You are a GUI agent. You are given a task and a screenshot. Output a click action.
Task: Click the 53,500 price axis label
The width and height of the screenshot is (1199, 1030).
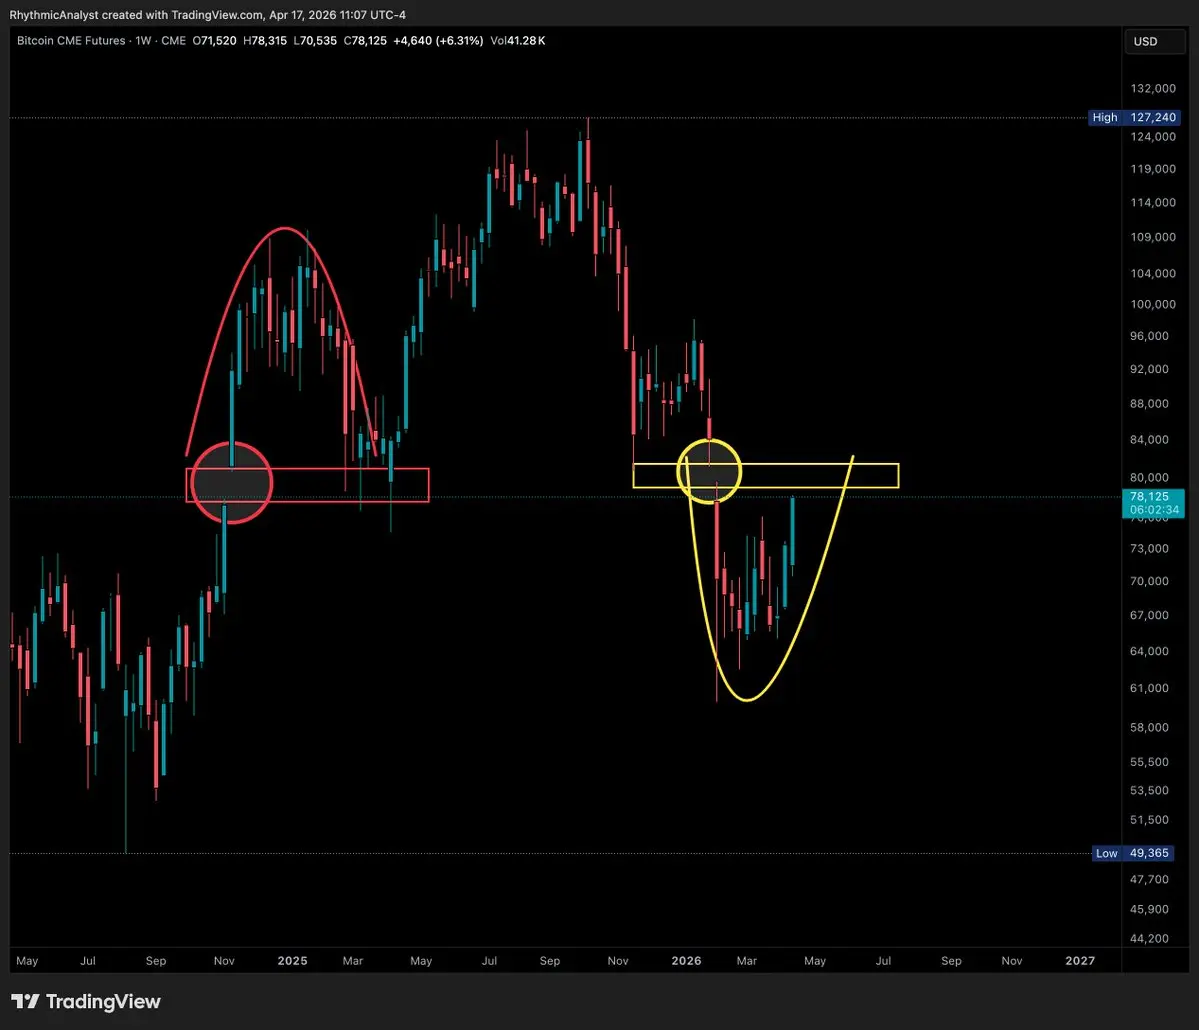coord(1149,791)
